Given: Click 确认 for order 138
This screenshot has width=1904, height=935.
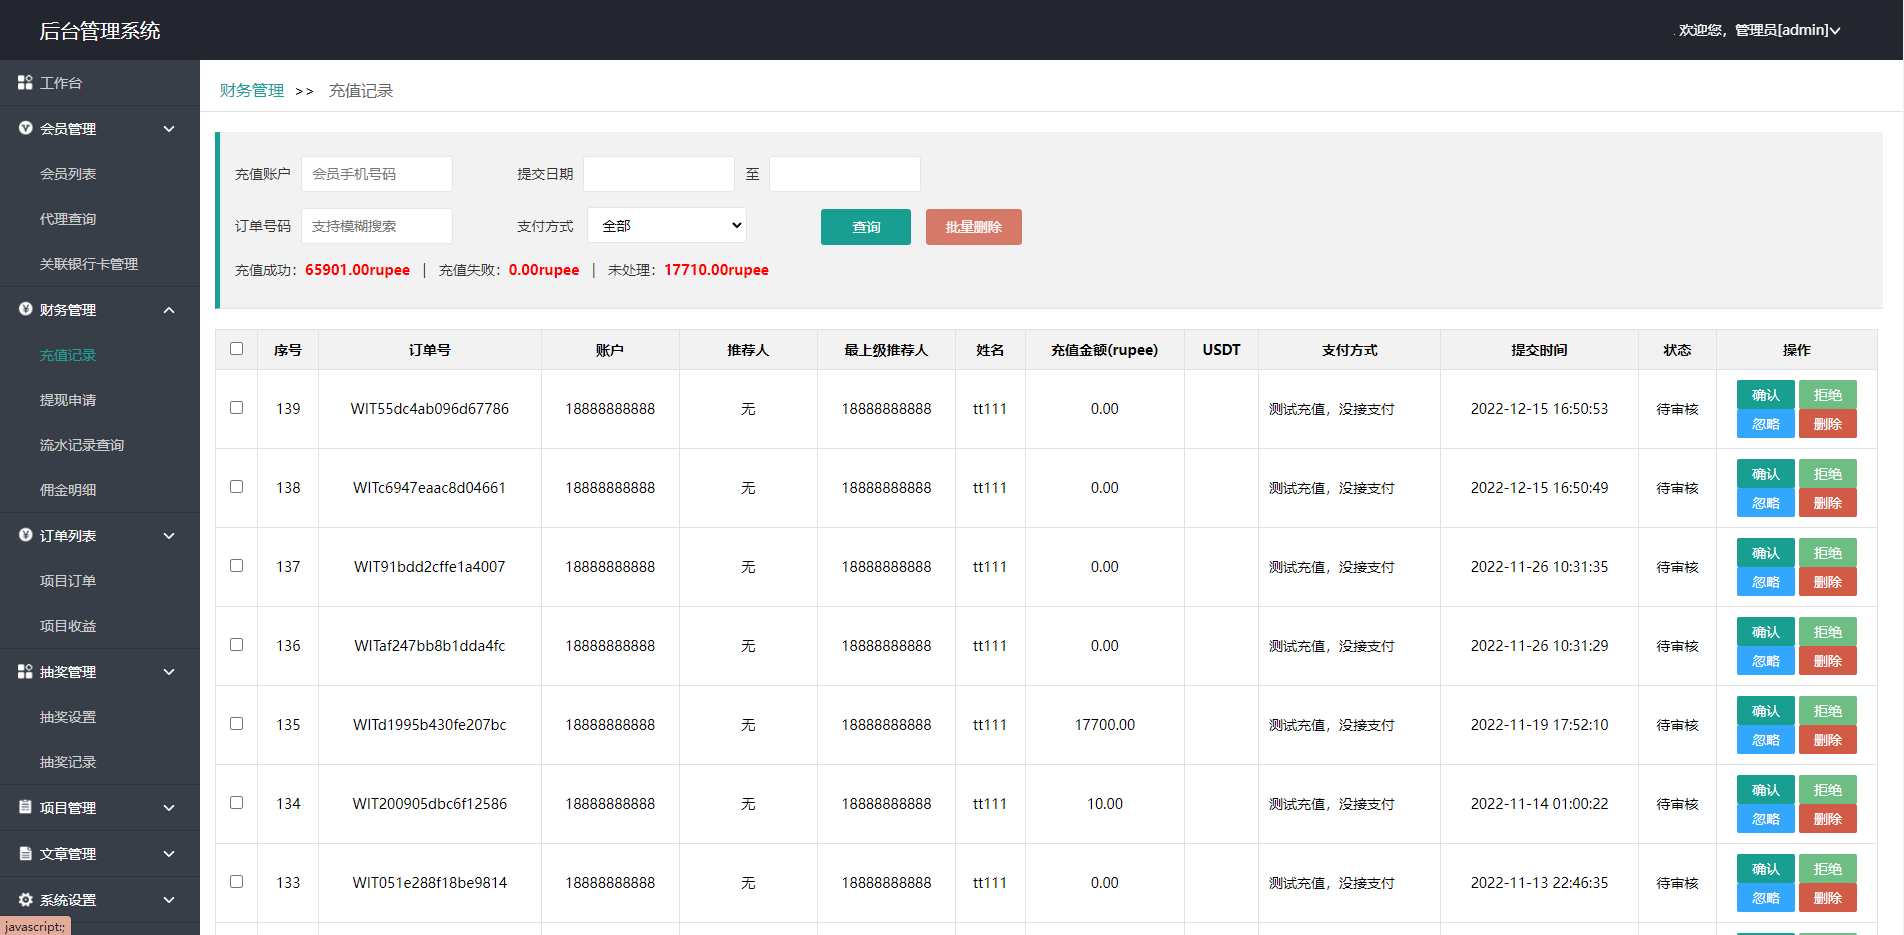Looking at the screenshot, I should click(x=1765, y=474).
